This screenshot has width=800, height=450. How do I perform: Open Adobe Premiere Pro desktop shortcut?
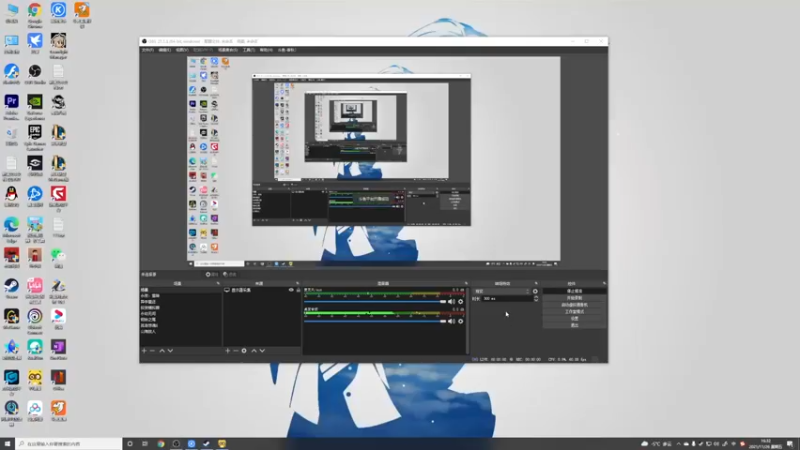11,106
